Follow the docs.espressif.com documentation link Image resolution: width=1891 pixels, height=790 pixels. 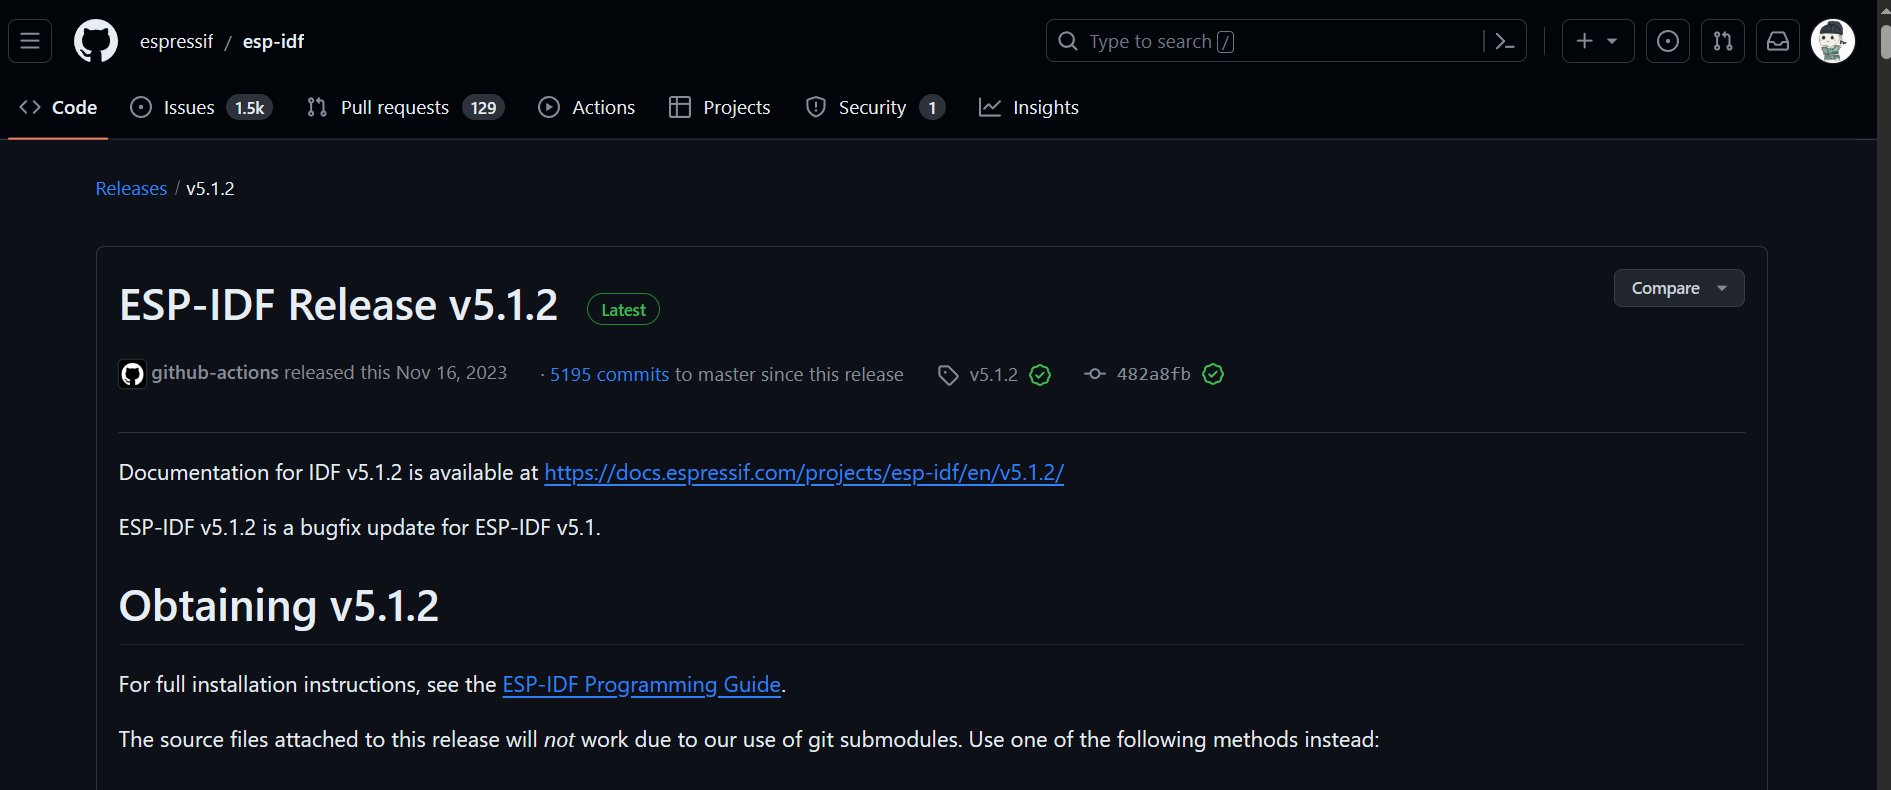[x=803, y=473]
